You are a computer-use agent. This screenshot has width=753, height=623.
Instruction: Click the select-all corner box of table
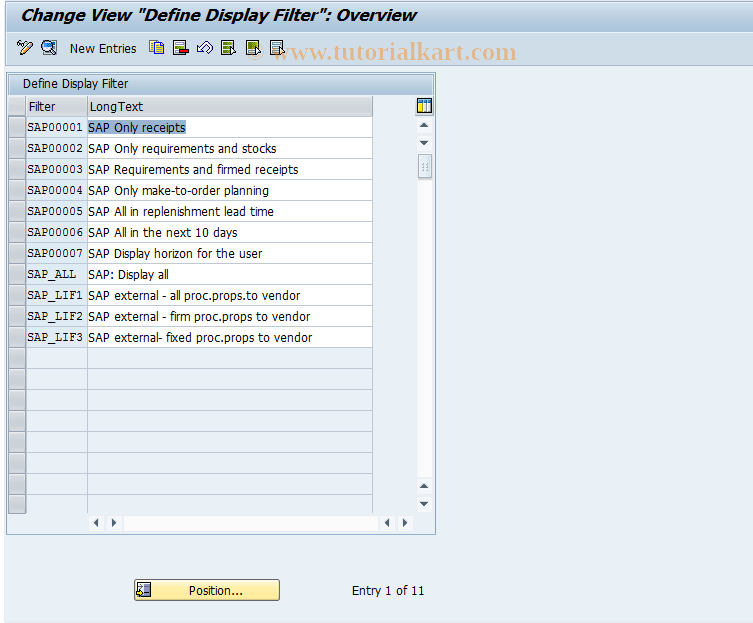pos(17,107)
